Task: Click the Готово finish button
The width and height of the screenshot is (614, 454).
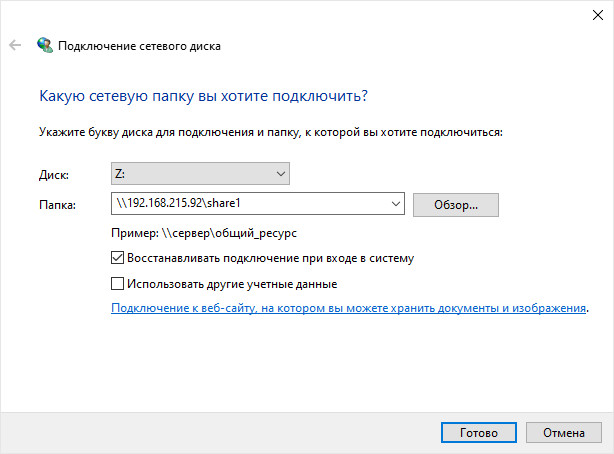Action: tap(479, 432)
